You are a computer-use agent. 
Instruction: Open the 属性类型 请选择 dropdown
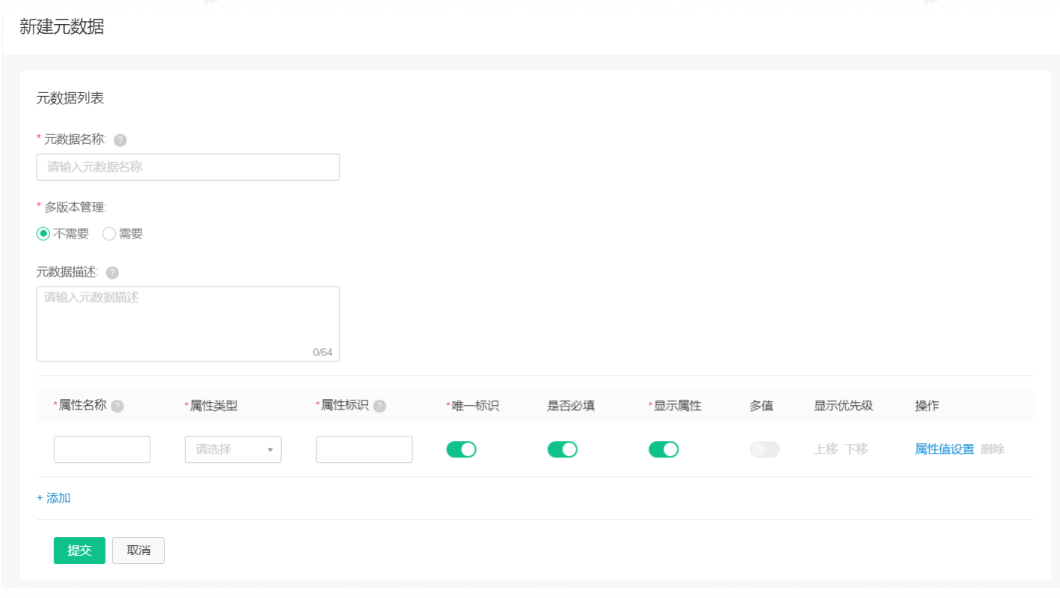(x=233, y=449)
